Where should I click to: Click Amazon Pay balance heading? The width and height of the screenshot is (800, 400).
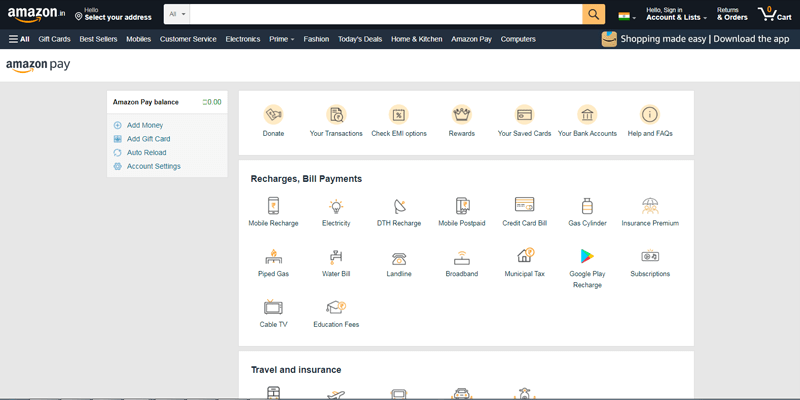(145, 102)
